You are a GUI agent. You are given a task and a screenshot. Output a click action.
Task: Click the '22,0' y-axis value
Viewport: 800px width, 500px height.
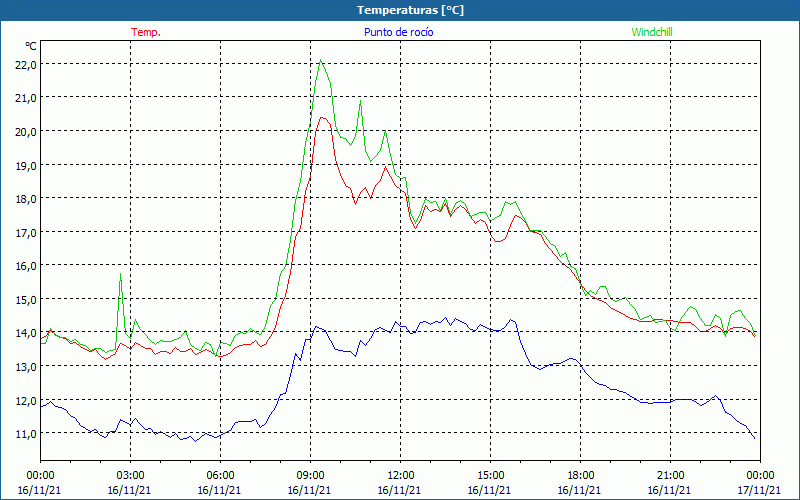tap(26, 64)
